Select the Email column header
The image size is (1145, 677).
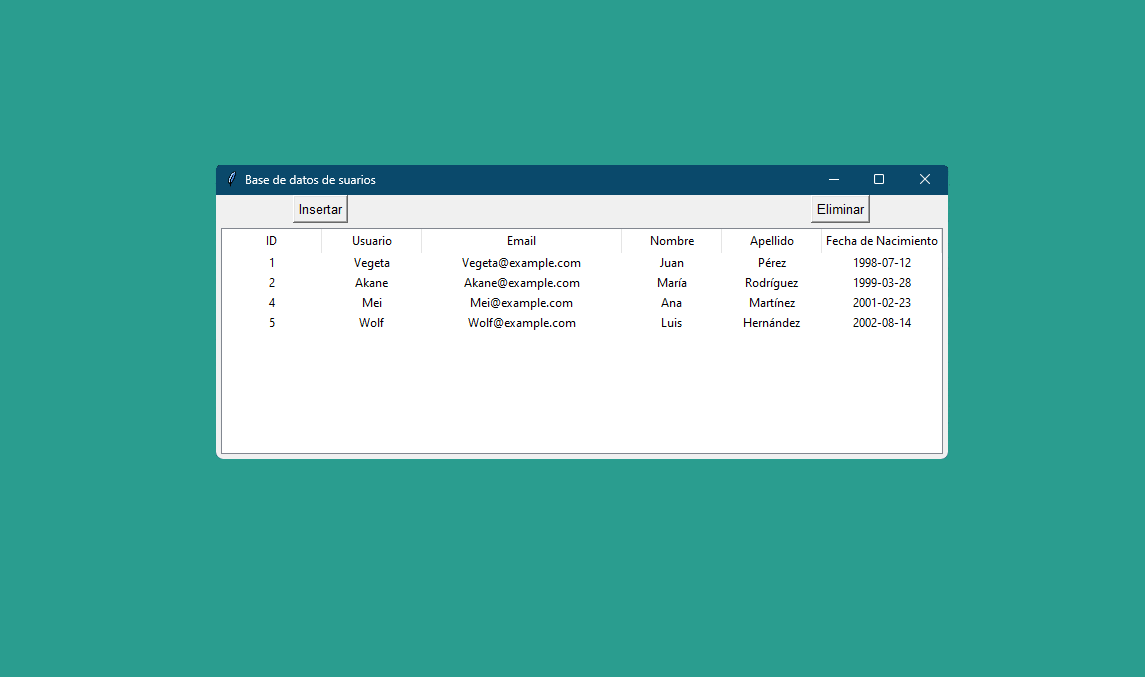(521, 241)
